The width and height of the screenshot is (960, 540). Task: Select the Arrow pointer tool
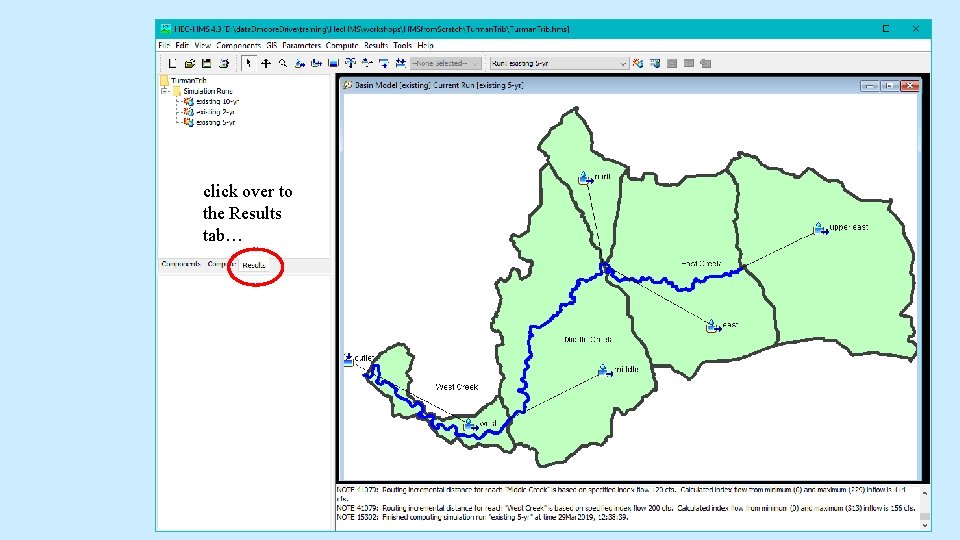[249, 63]
